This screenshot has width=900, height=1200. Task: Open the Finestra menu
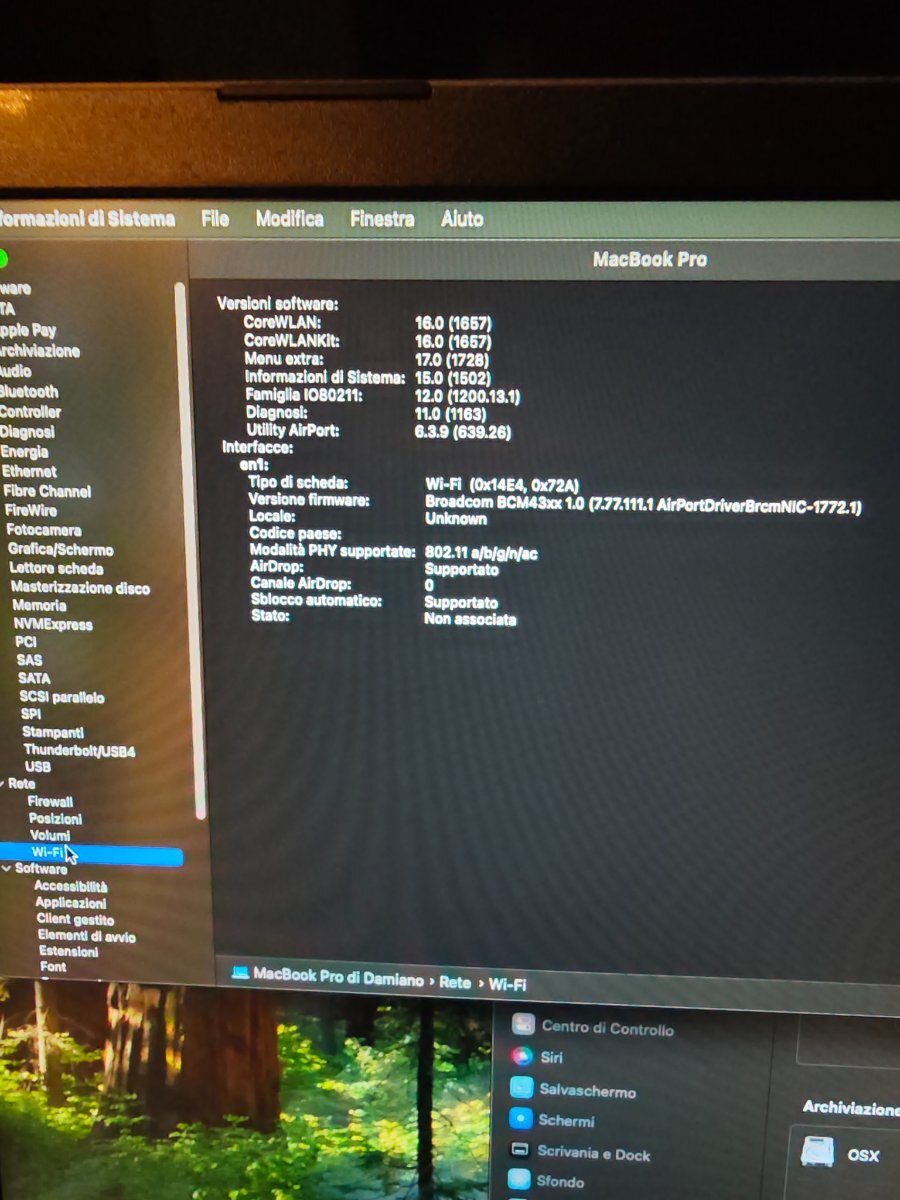pos(382,219)
